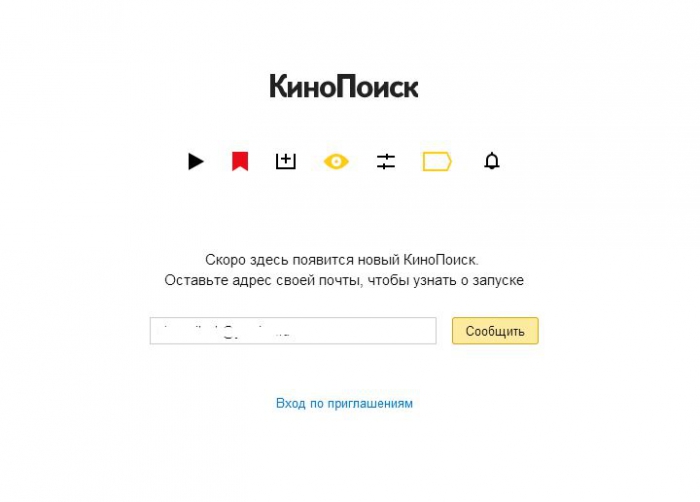The height and width of the screenshot is (502, 700).
Task: Click the icon right of the yellow eye
Action: [x=386, y=161]
